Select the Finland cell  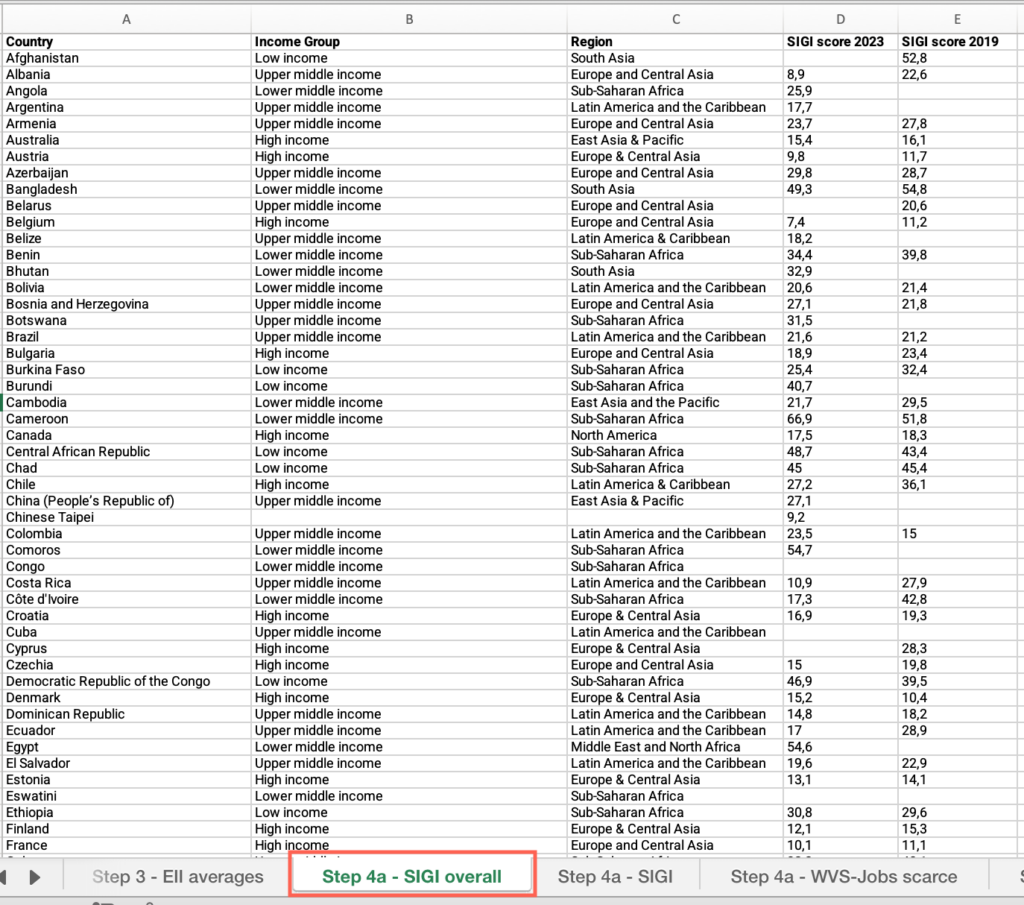pyautogui.click(x=127, y=829)
